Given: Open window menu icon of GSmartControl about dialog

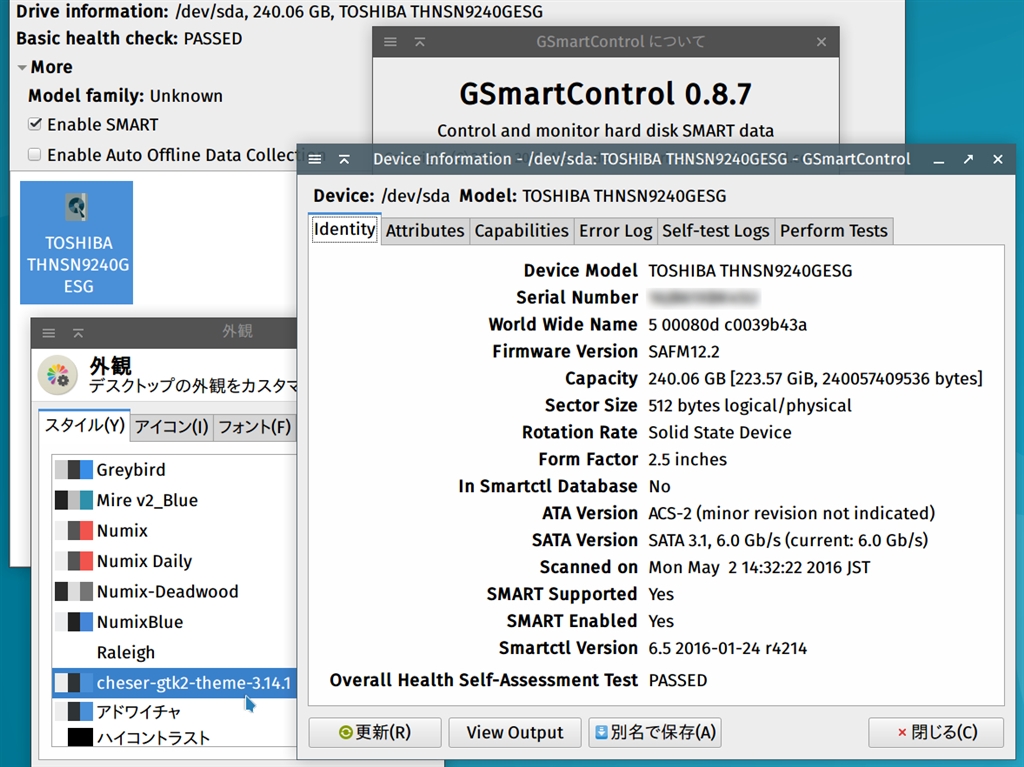Looking at the screenshot, I should (x=391, y=42).
